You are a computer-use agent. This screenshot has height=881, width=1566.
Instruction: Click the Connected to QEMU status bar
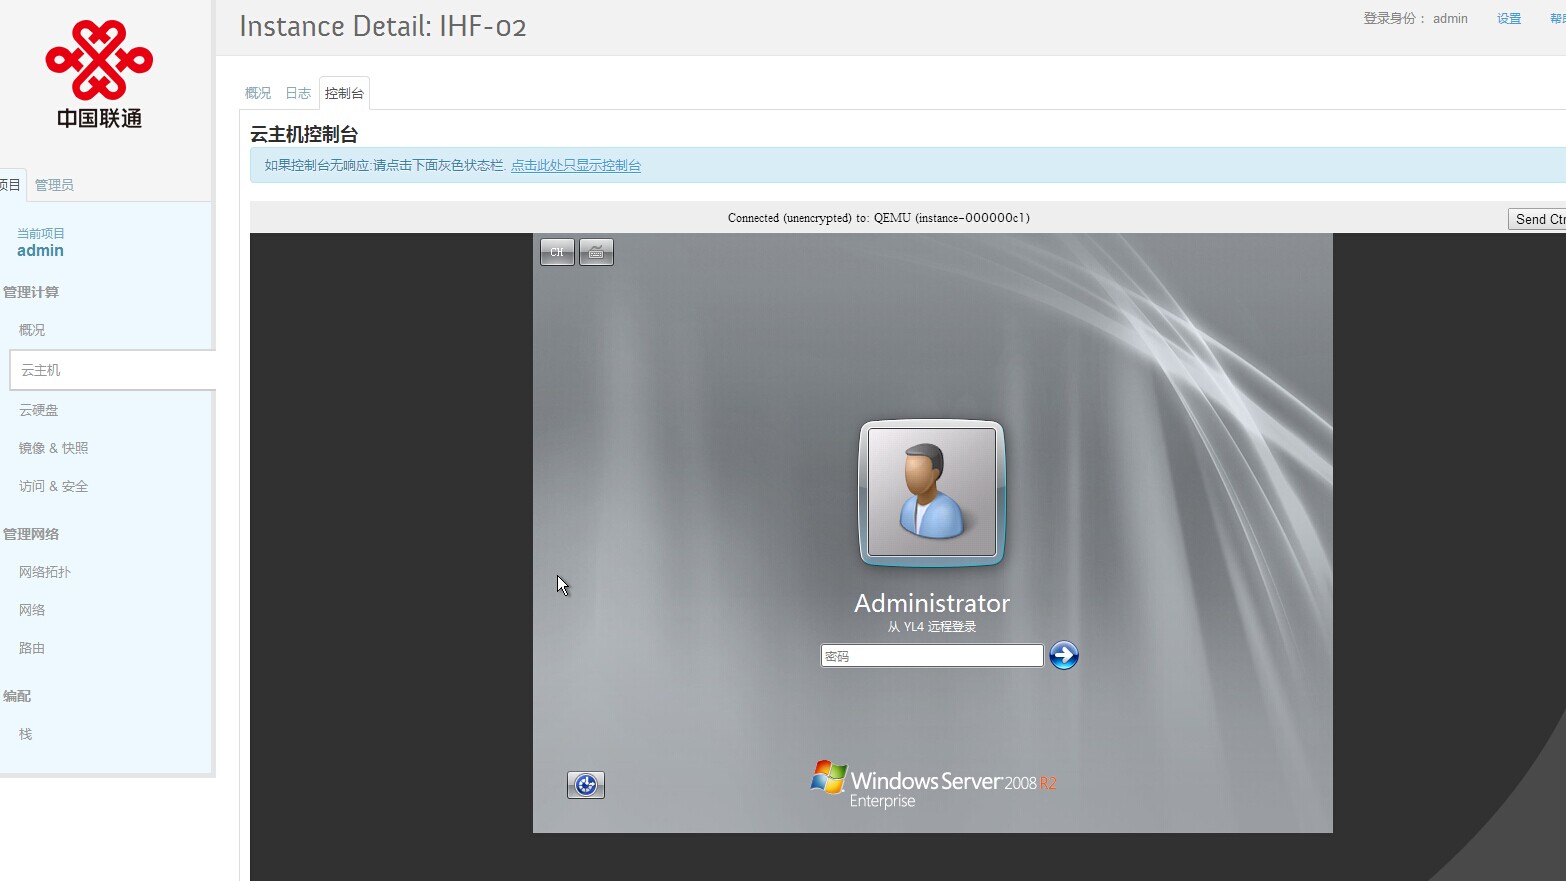pyautogui.click(x=879, y=218)
